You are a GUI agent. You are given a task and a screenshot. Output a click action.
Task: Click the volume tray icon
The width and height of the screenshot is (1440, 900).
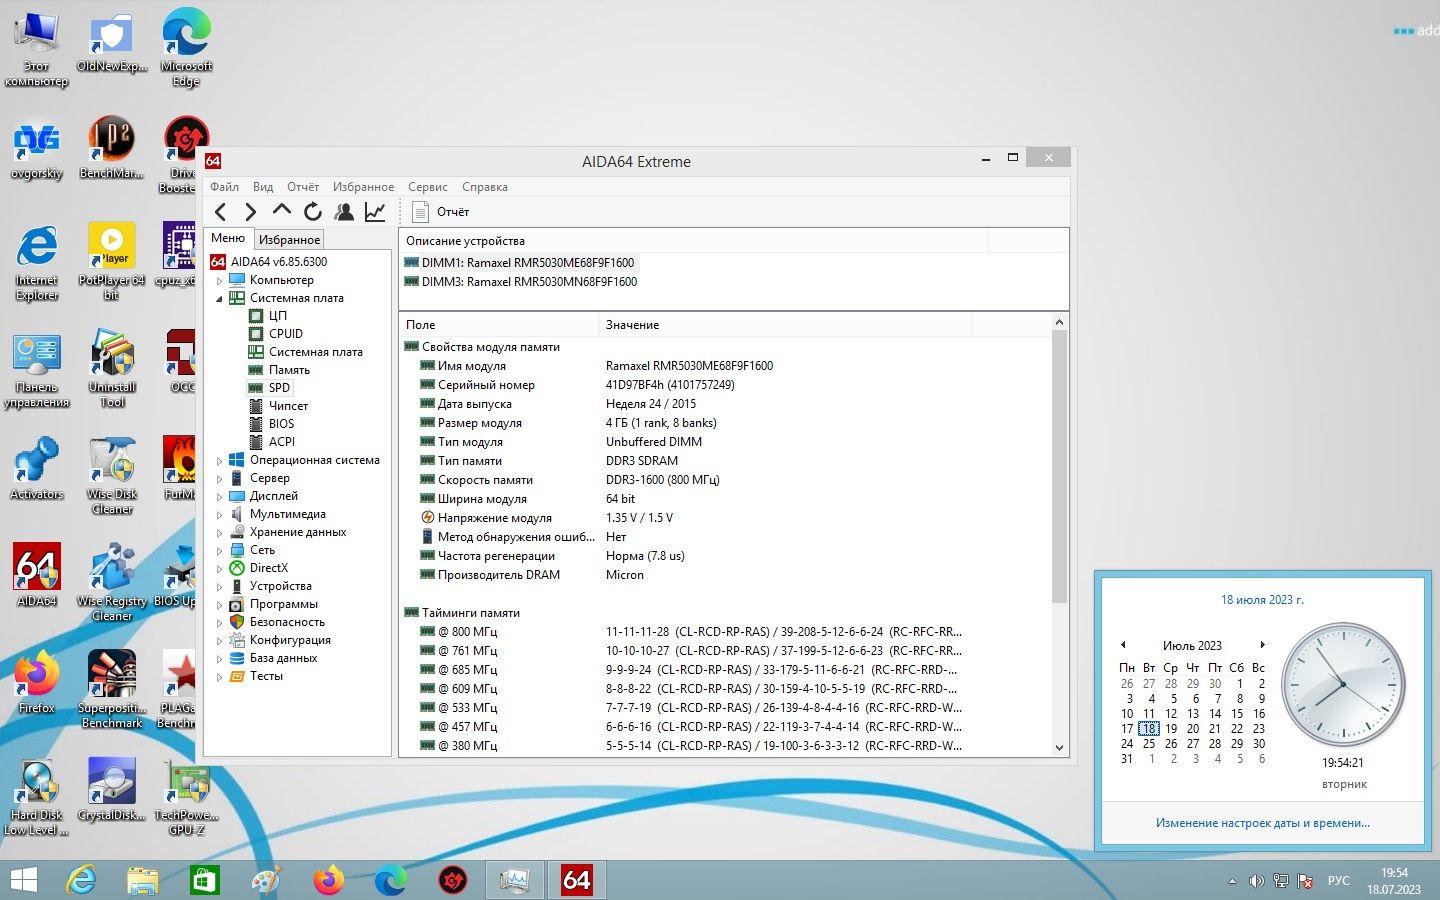(x=1256, y=881)
